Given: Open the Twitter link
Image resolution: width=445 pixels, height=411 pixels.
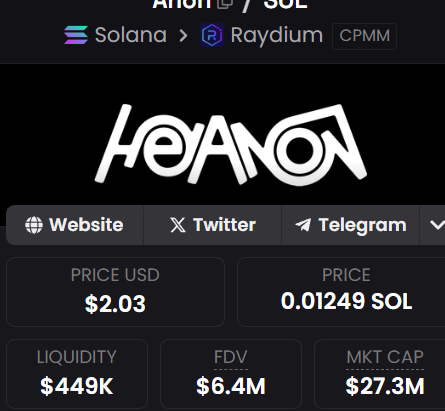Looking at the screenshot, I should pyautogui.click(x=213, y=225).
